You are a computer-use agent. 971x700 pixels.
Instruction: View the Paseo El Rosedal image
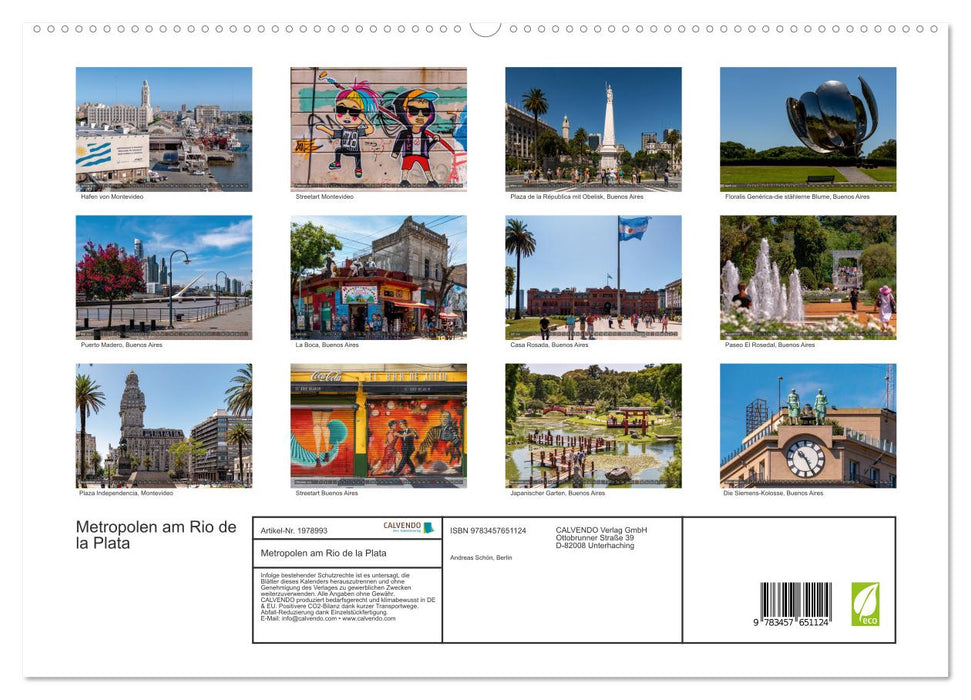[x=808, y=276]
